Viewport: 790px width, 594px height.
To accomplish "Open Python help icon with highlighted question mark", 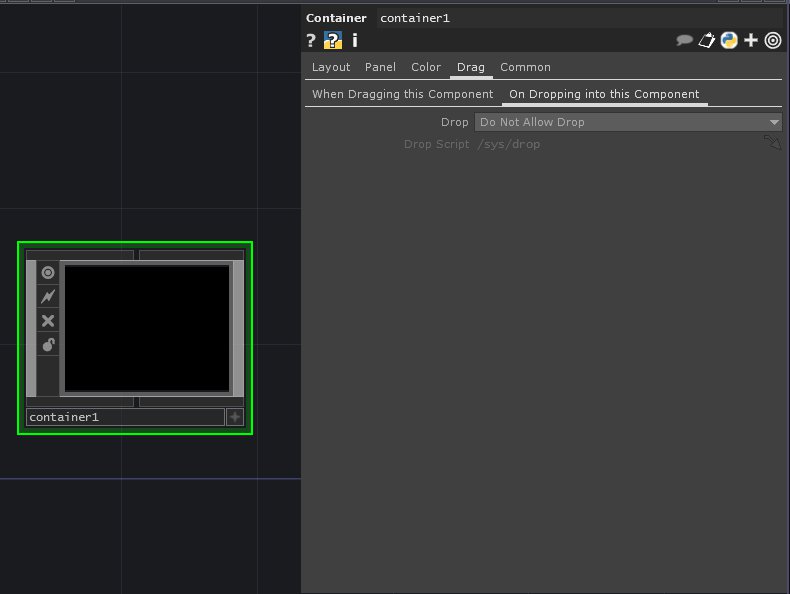I will click(x=333, y=40).
